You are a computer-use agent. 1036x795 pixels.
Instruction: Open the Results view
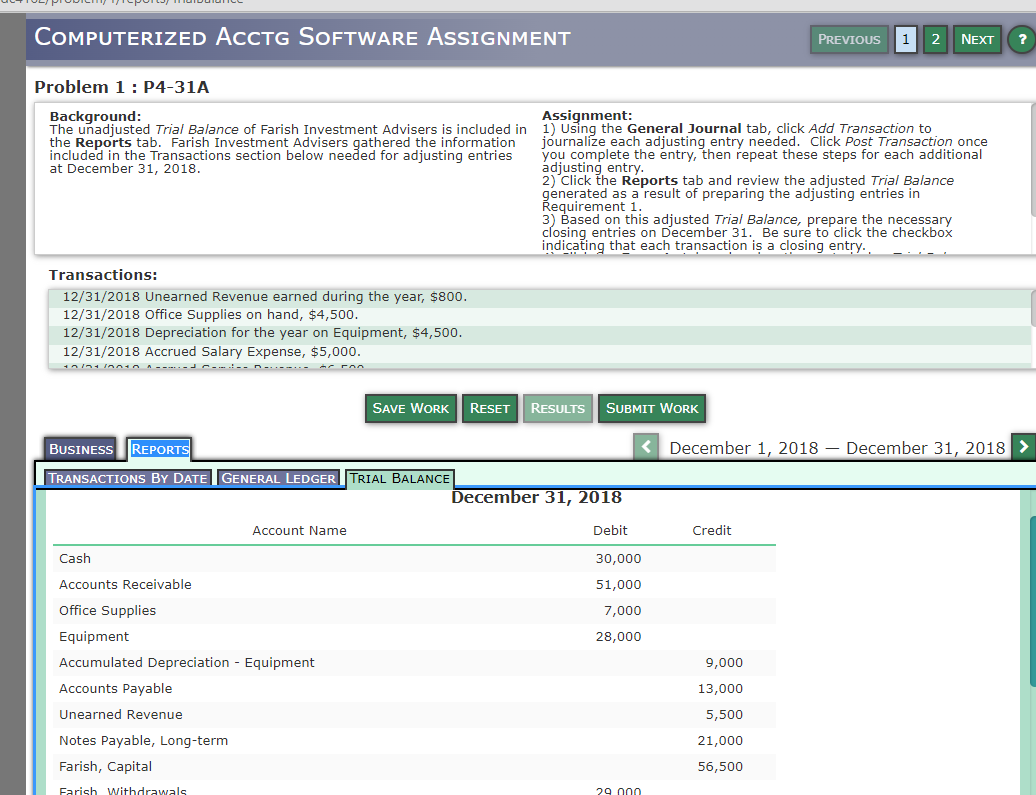(557, 408)
